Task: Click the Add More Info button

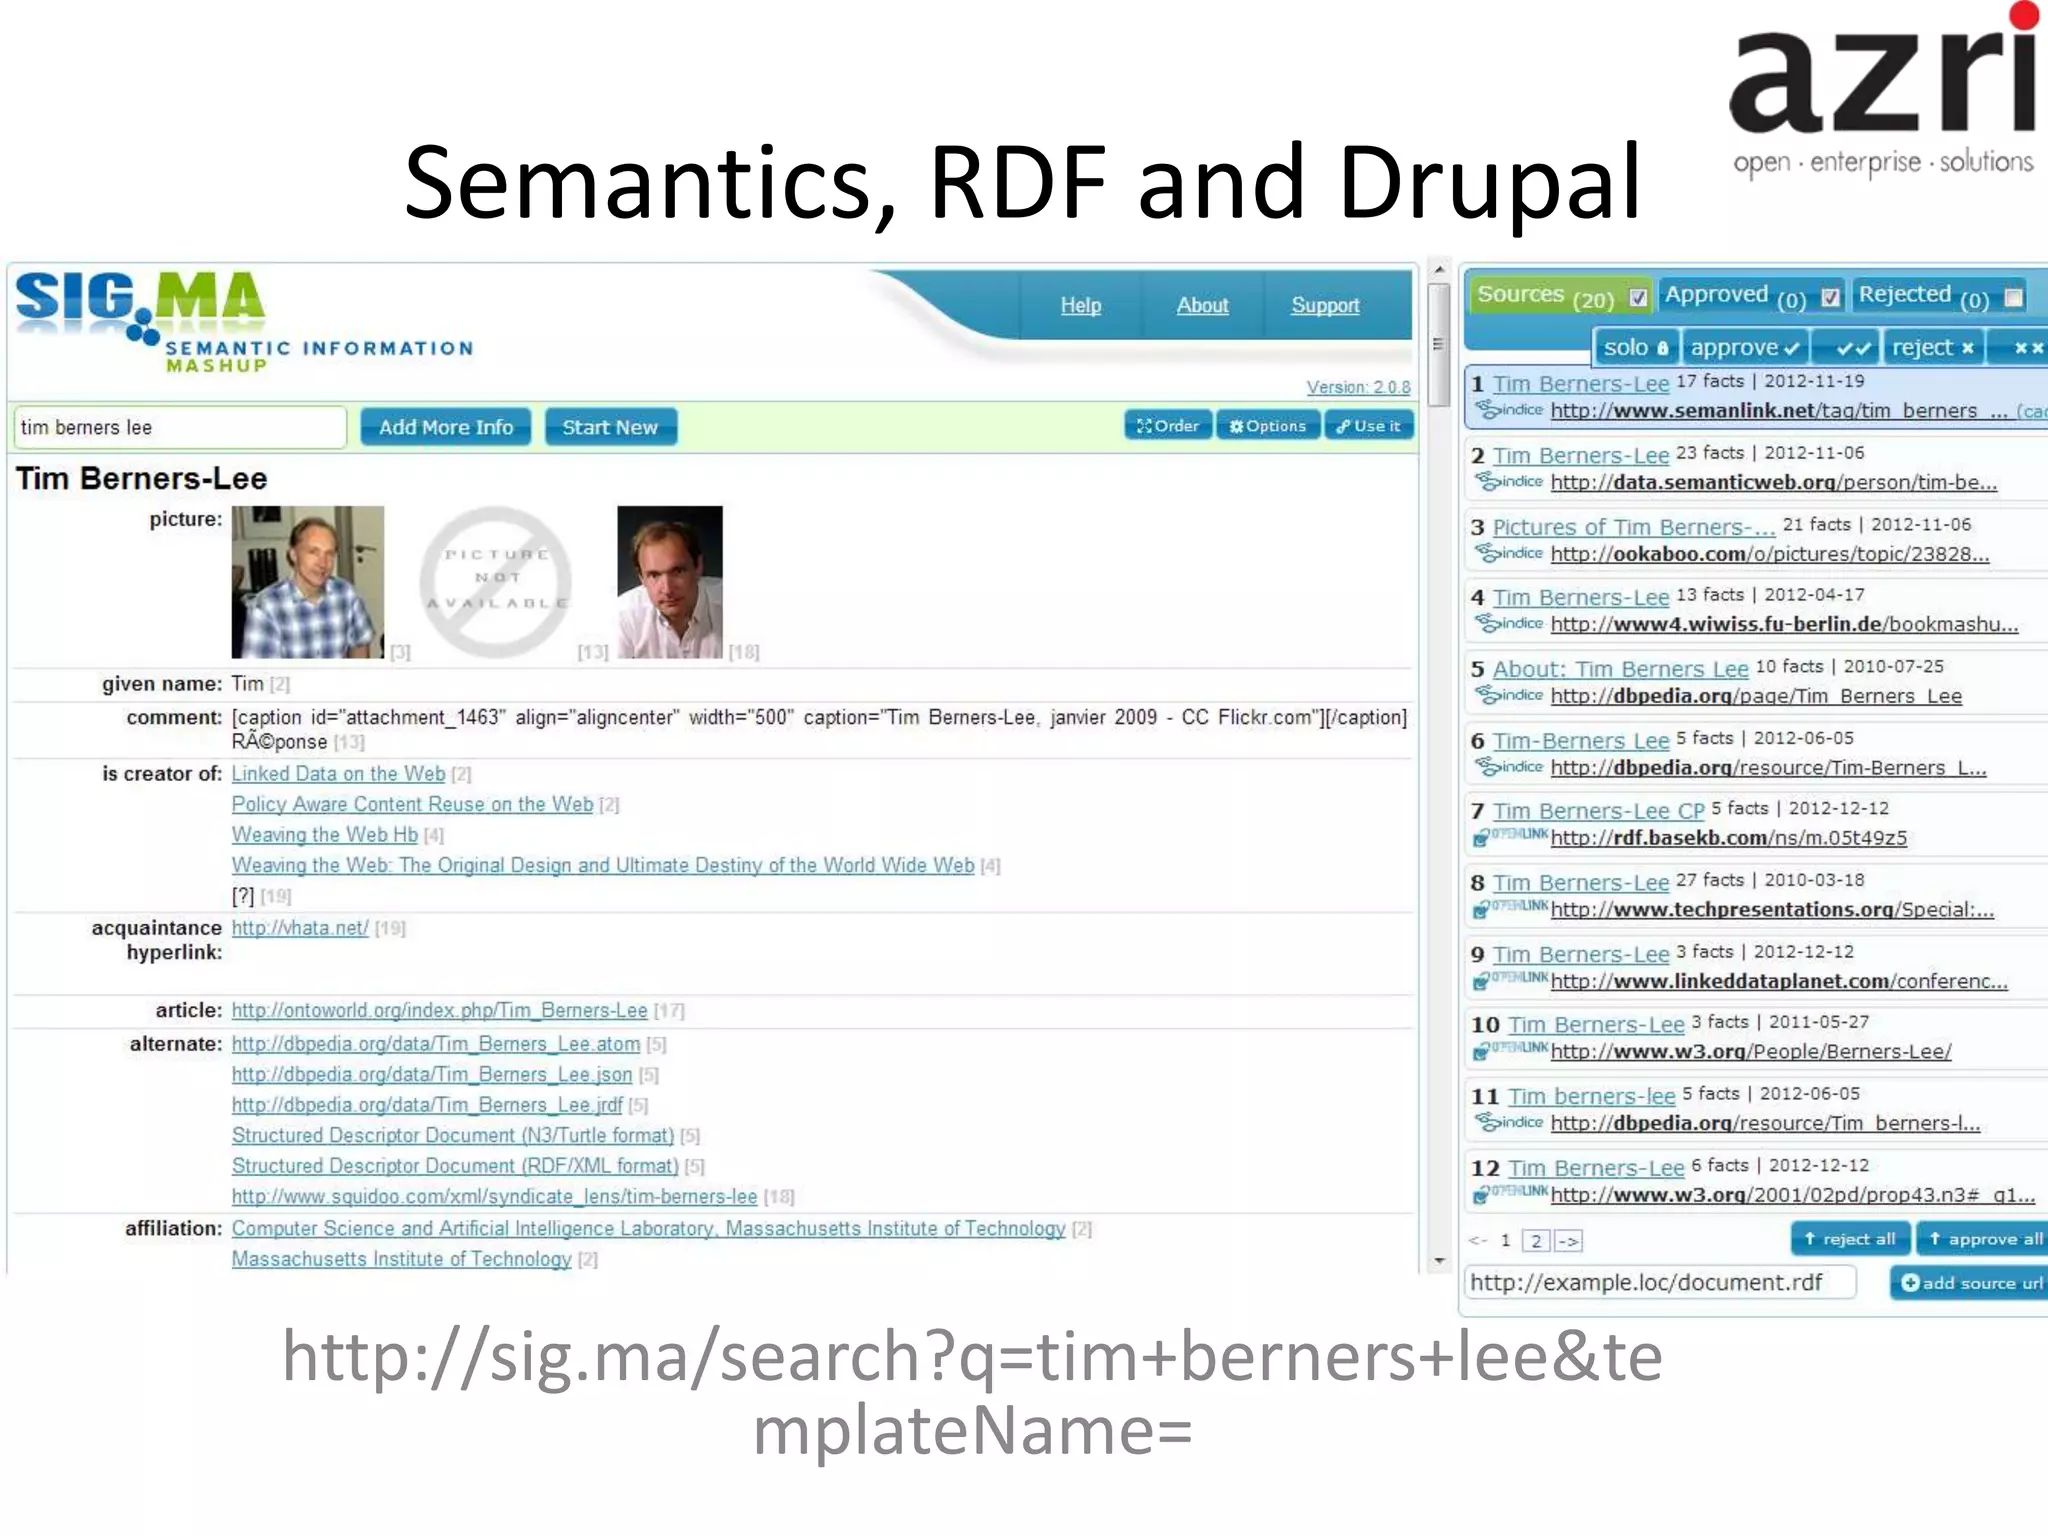Action: tap(445, 427)
